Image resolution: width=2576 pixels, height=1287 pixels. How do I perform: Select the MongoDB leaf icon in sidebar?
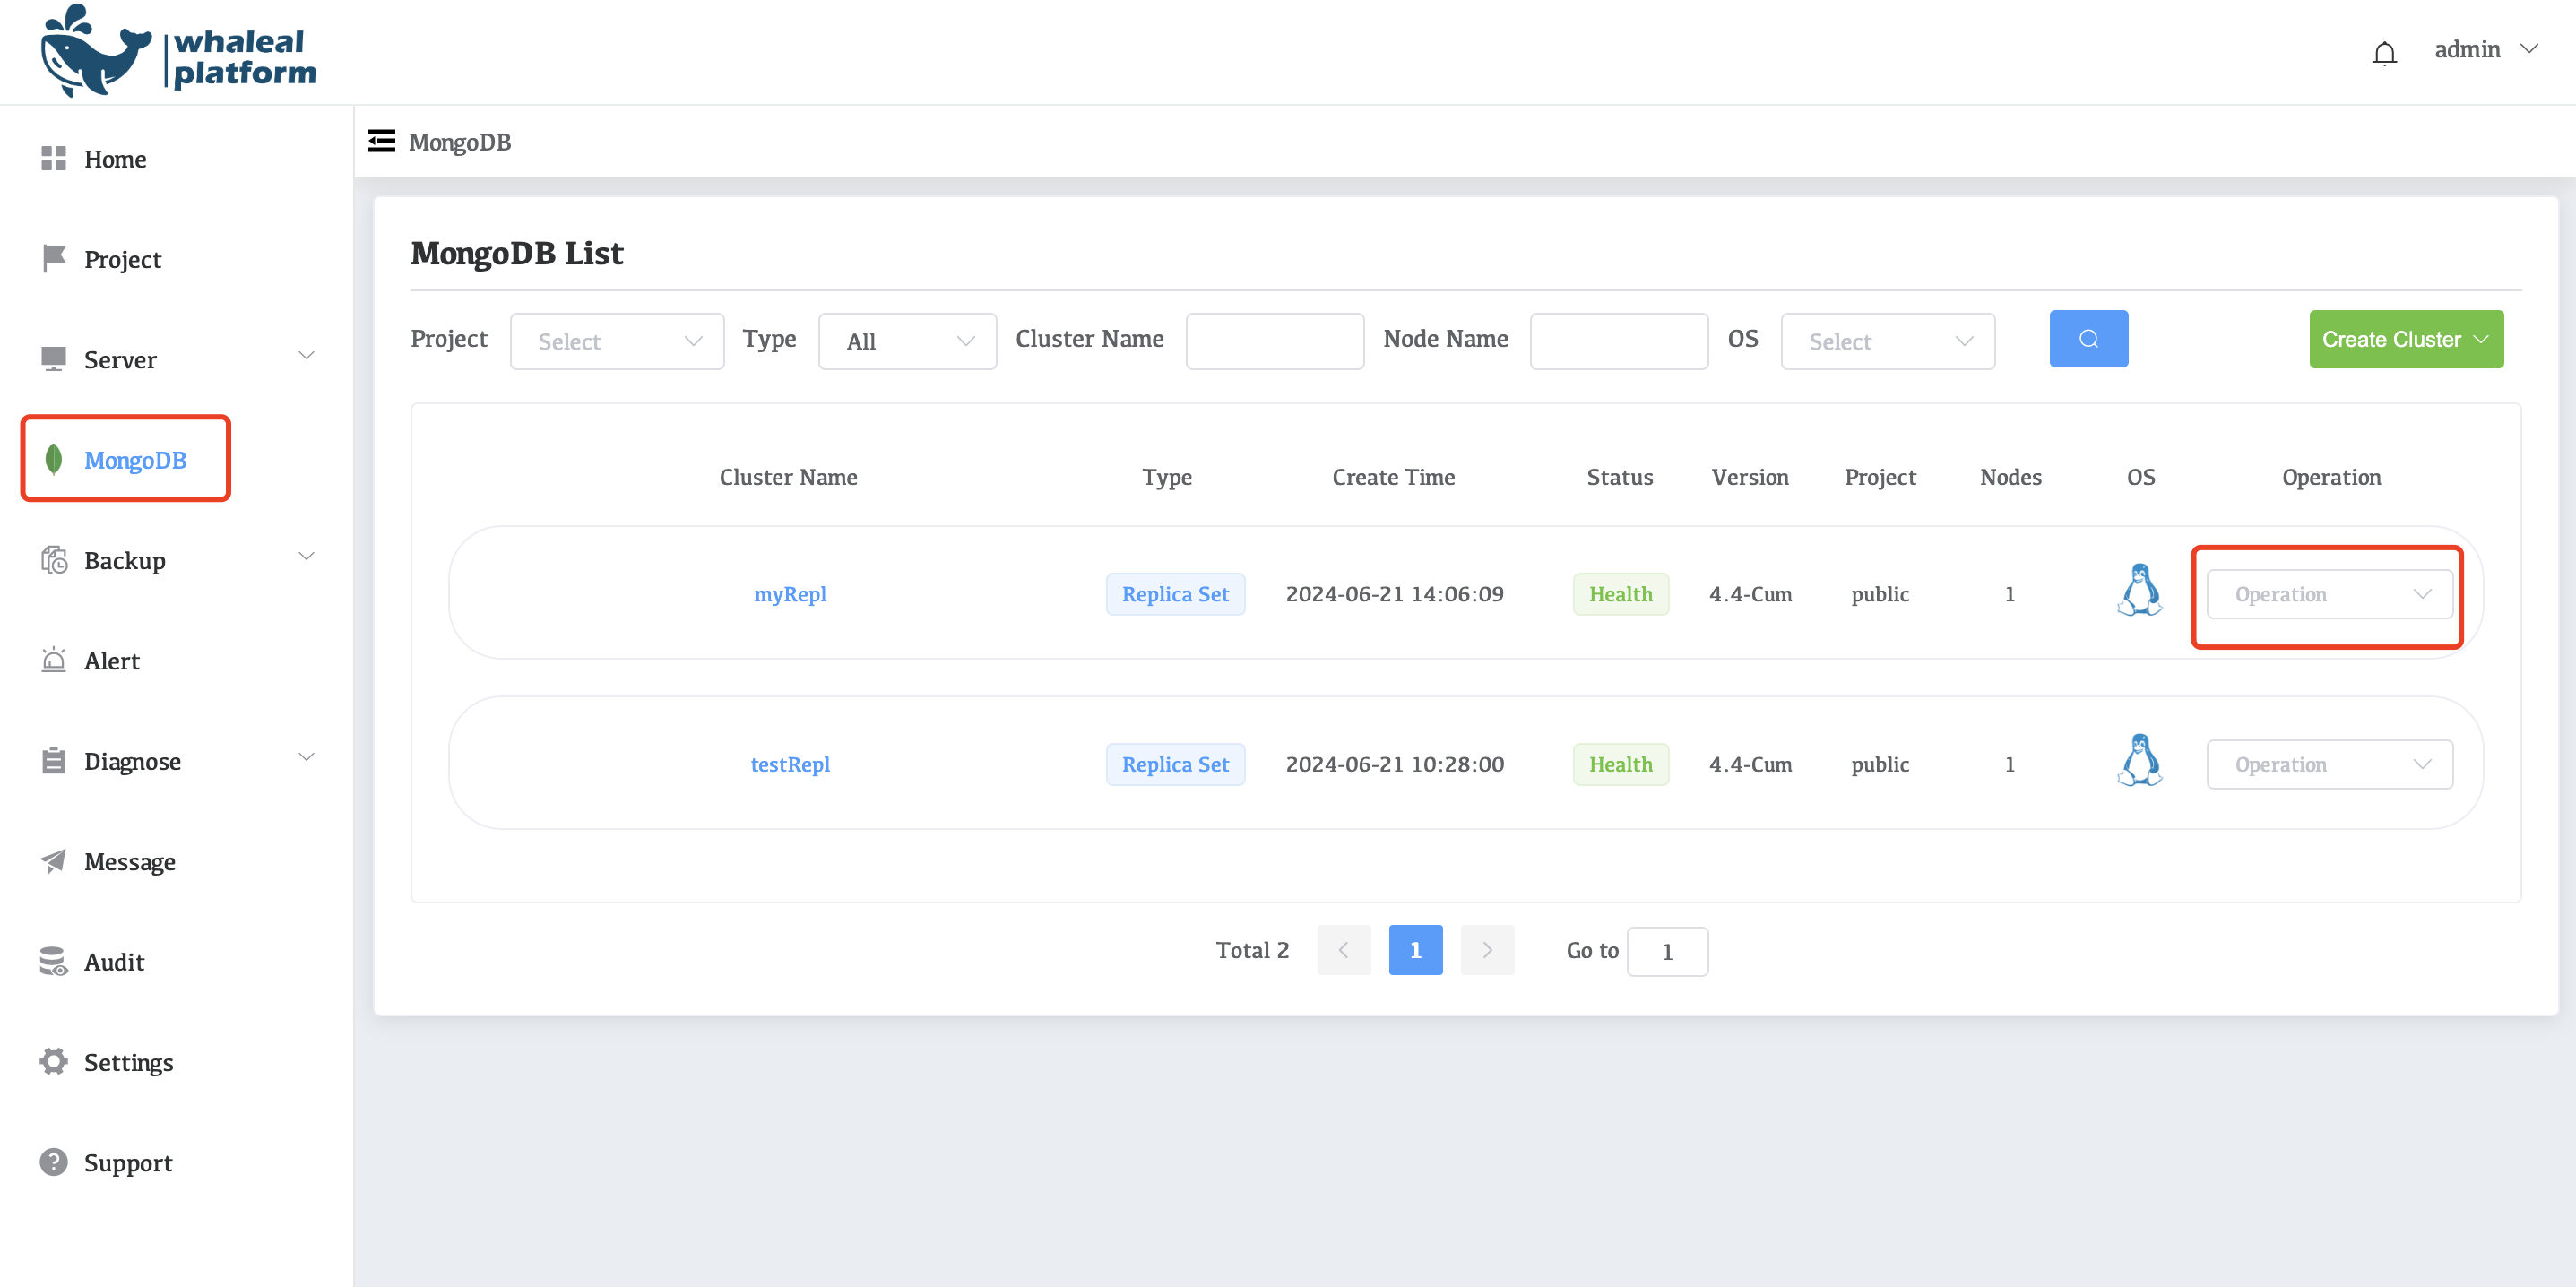pos(54,460)
